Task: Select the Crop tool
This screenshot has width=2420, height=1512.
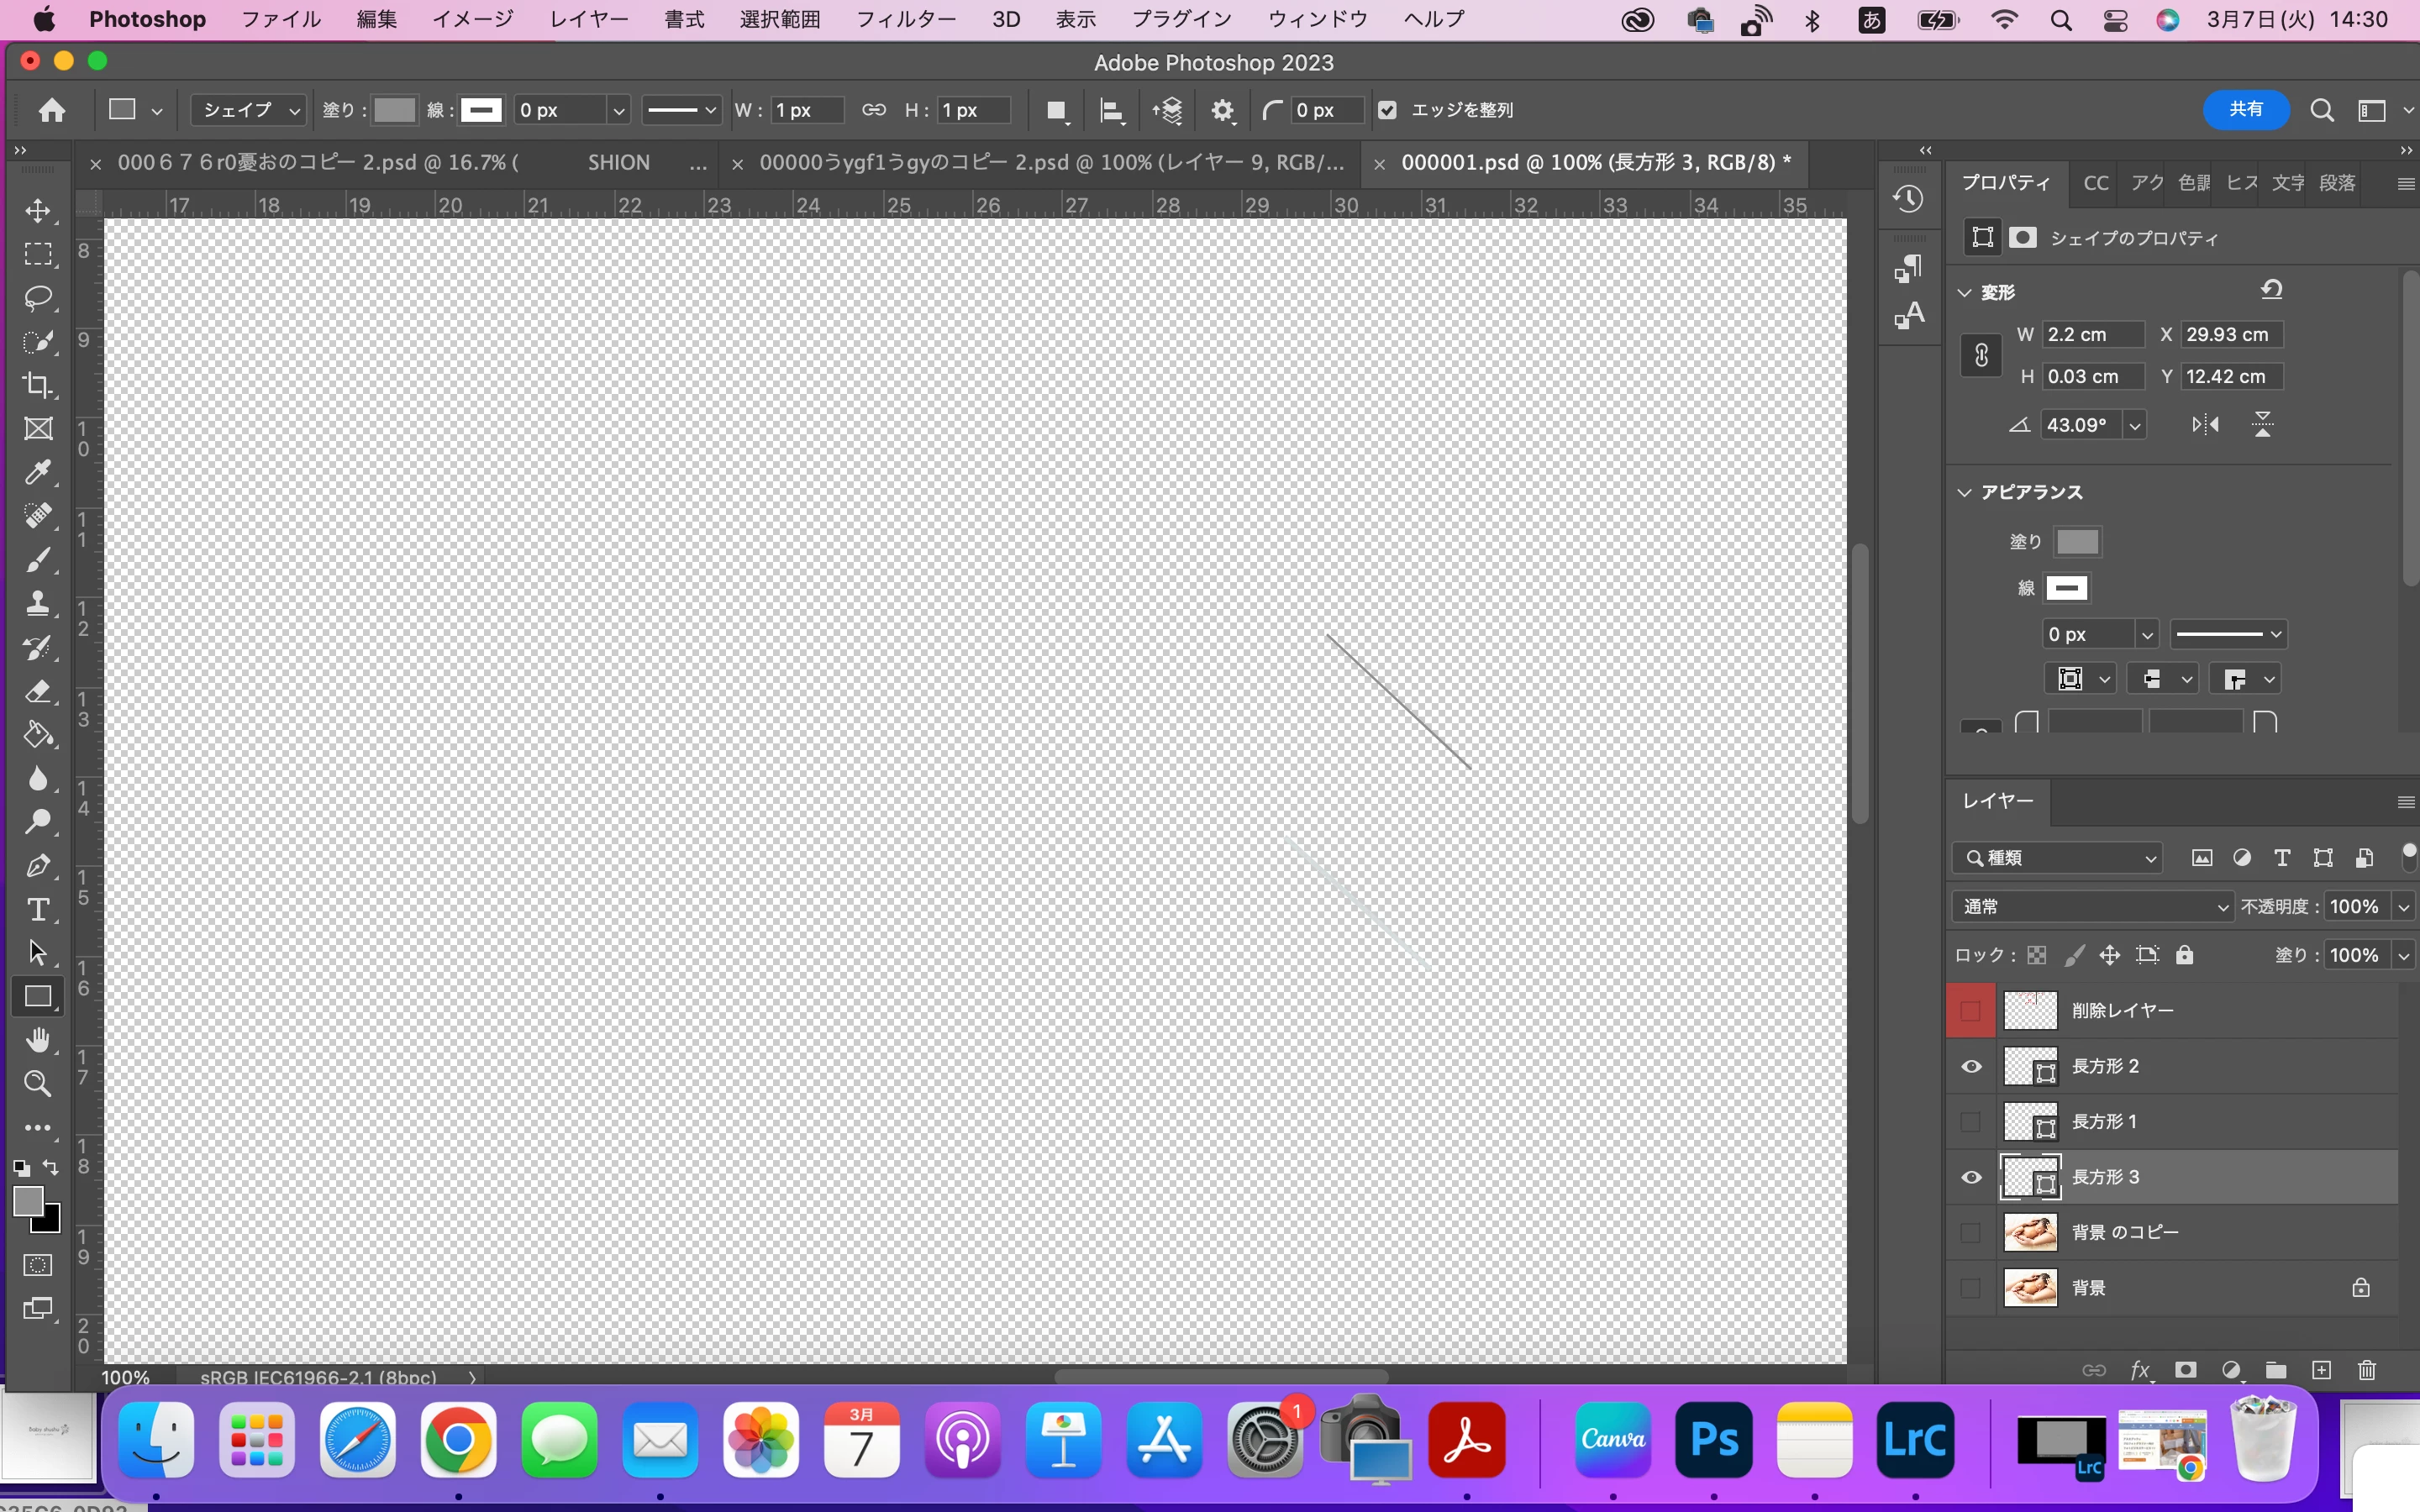Action: (x=38, y=385)
